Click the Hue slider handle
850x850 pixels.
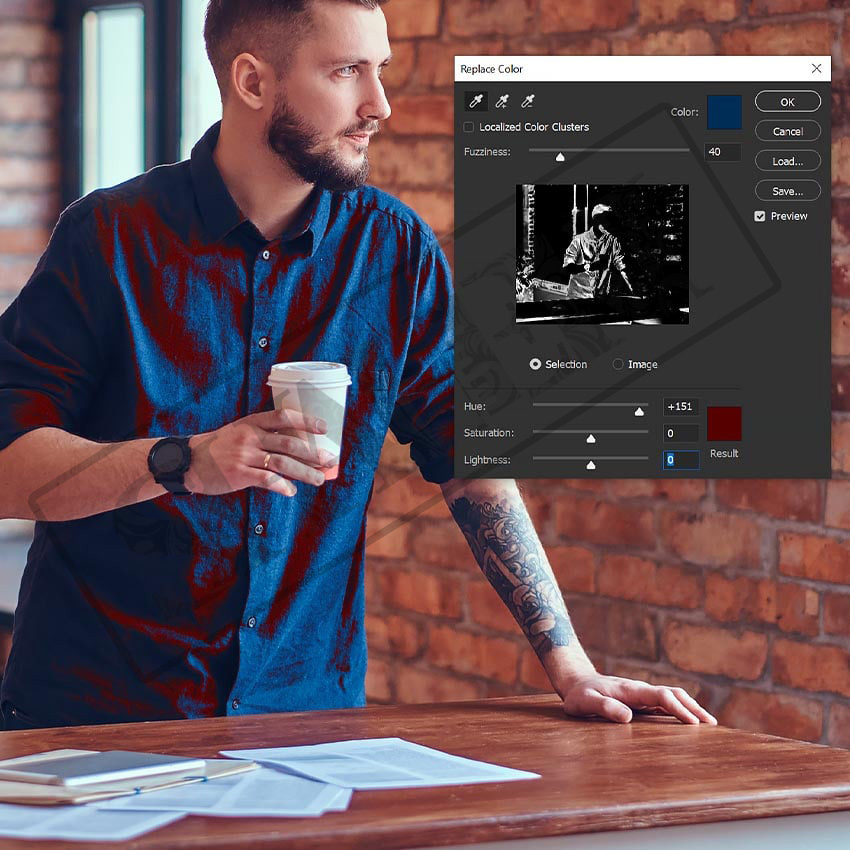coord(640,410)
